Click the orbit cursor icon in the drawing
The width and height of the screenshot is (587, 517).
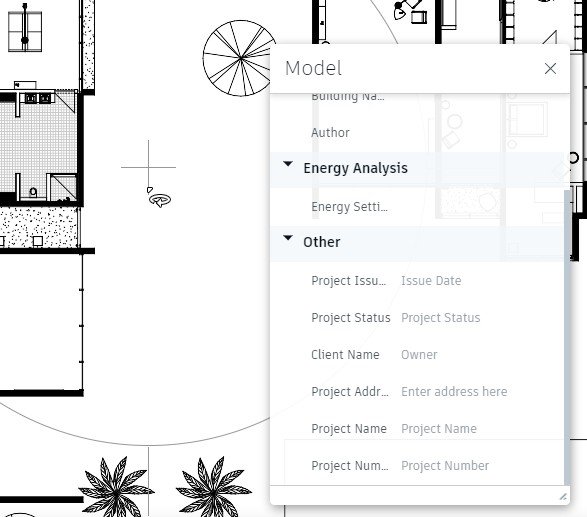159,198
